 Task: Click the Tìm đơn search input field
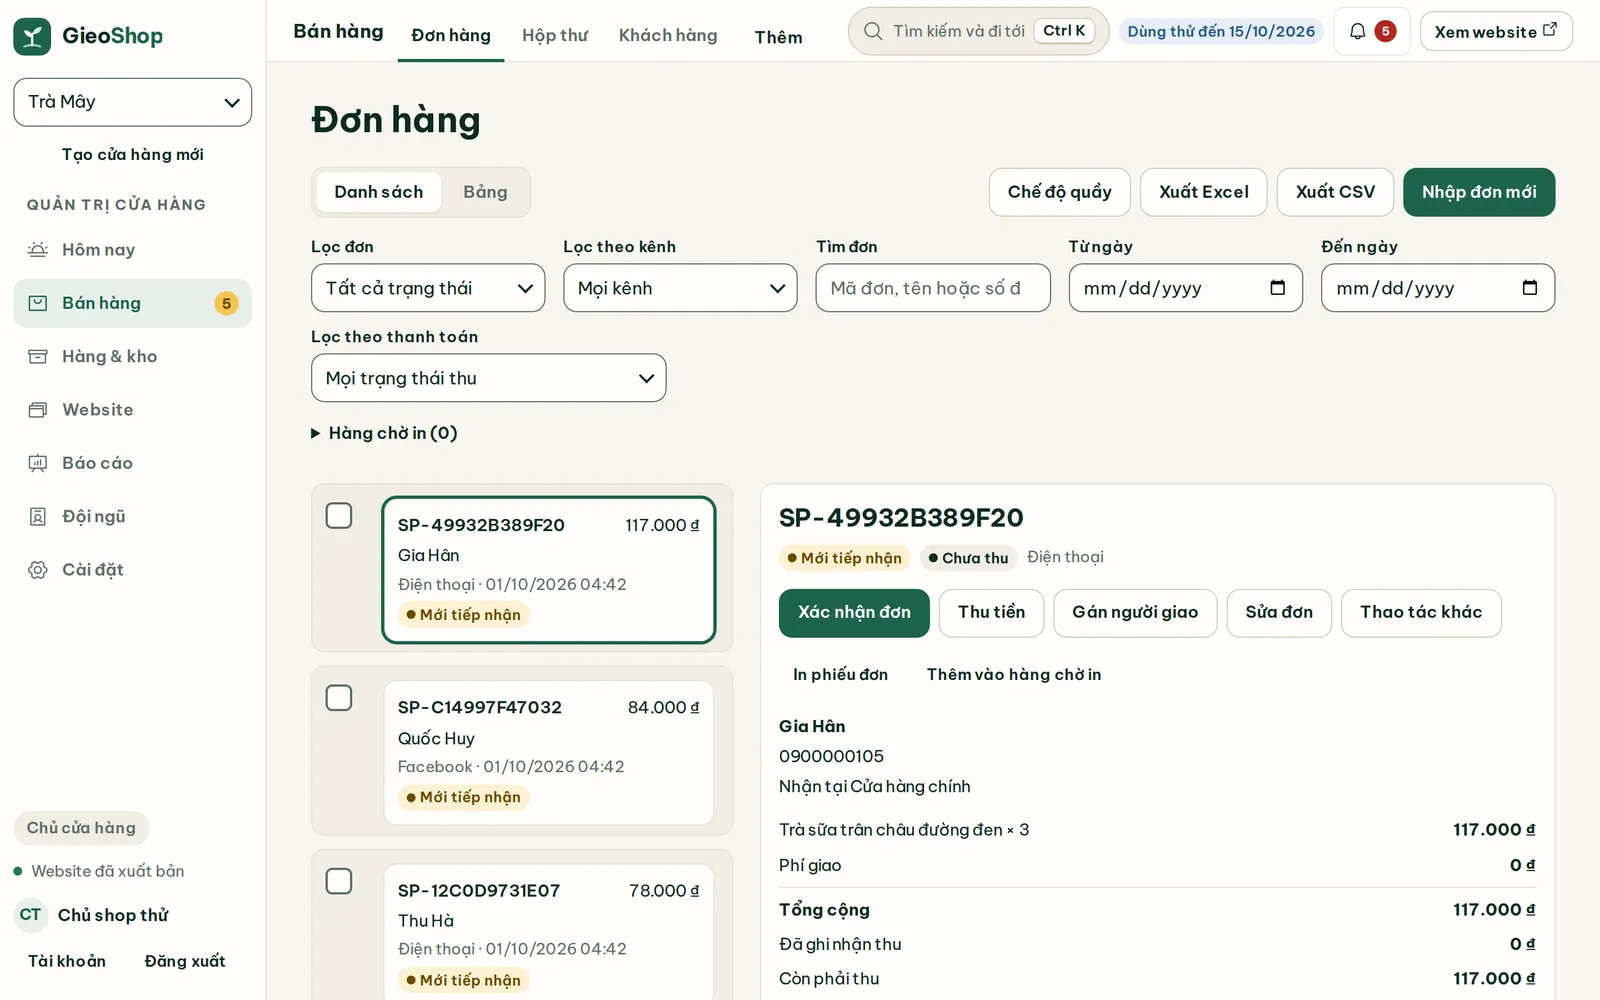pos(933,288)
